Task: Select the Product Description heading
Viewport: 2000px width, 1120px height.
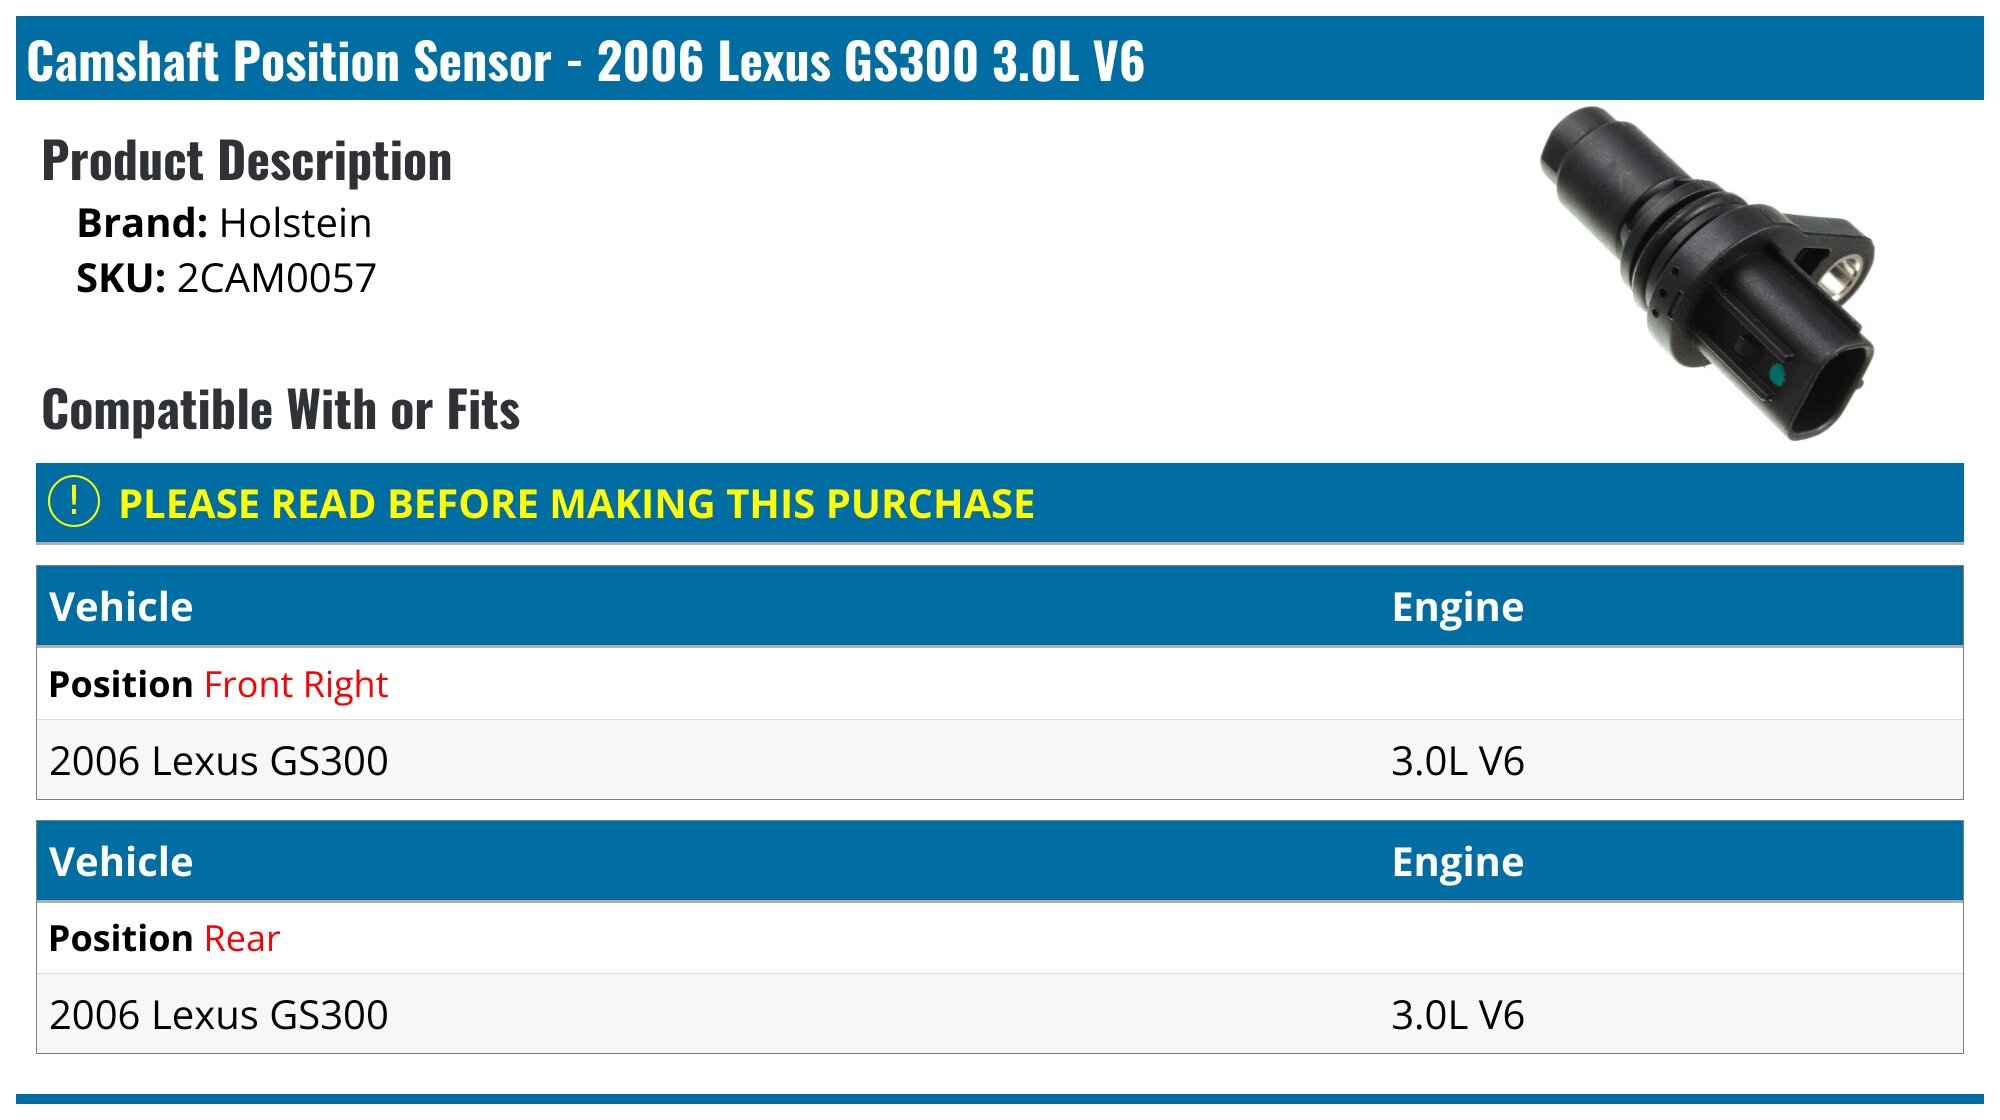Action: coord(247,161)
